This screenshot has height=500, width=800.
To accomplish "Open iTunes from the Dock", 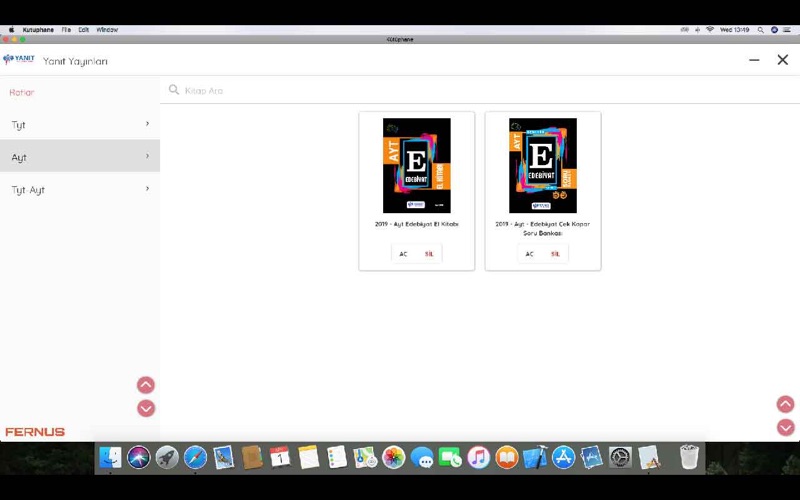I will [479, 457].
